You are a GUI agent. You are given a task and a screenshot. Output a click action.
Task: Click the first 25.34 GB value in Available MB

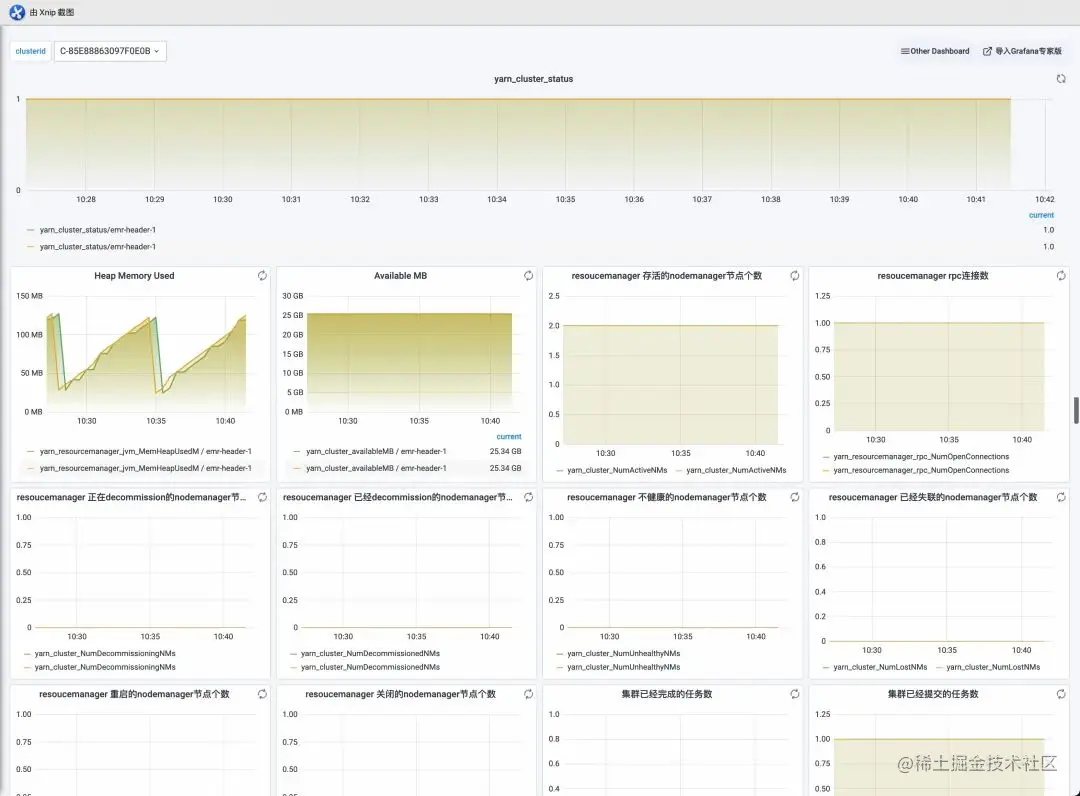[506, 452]
